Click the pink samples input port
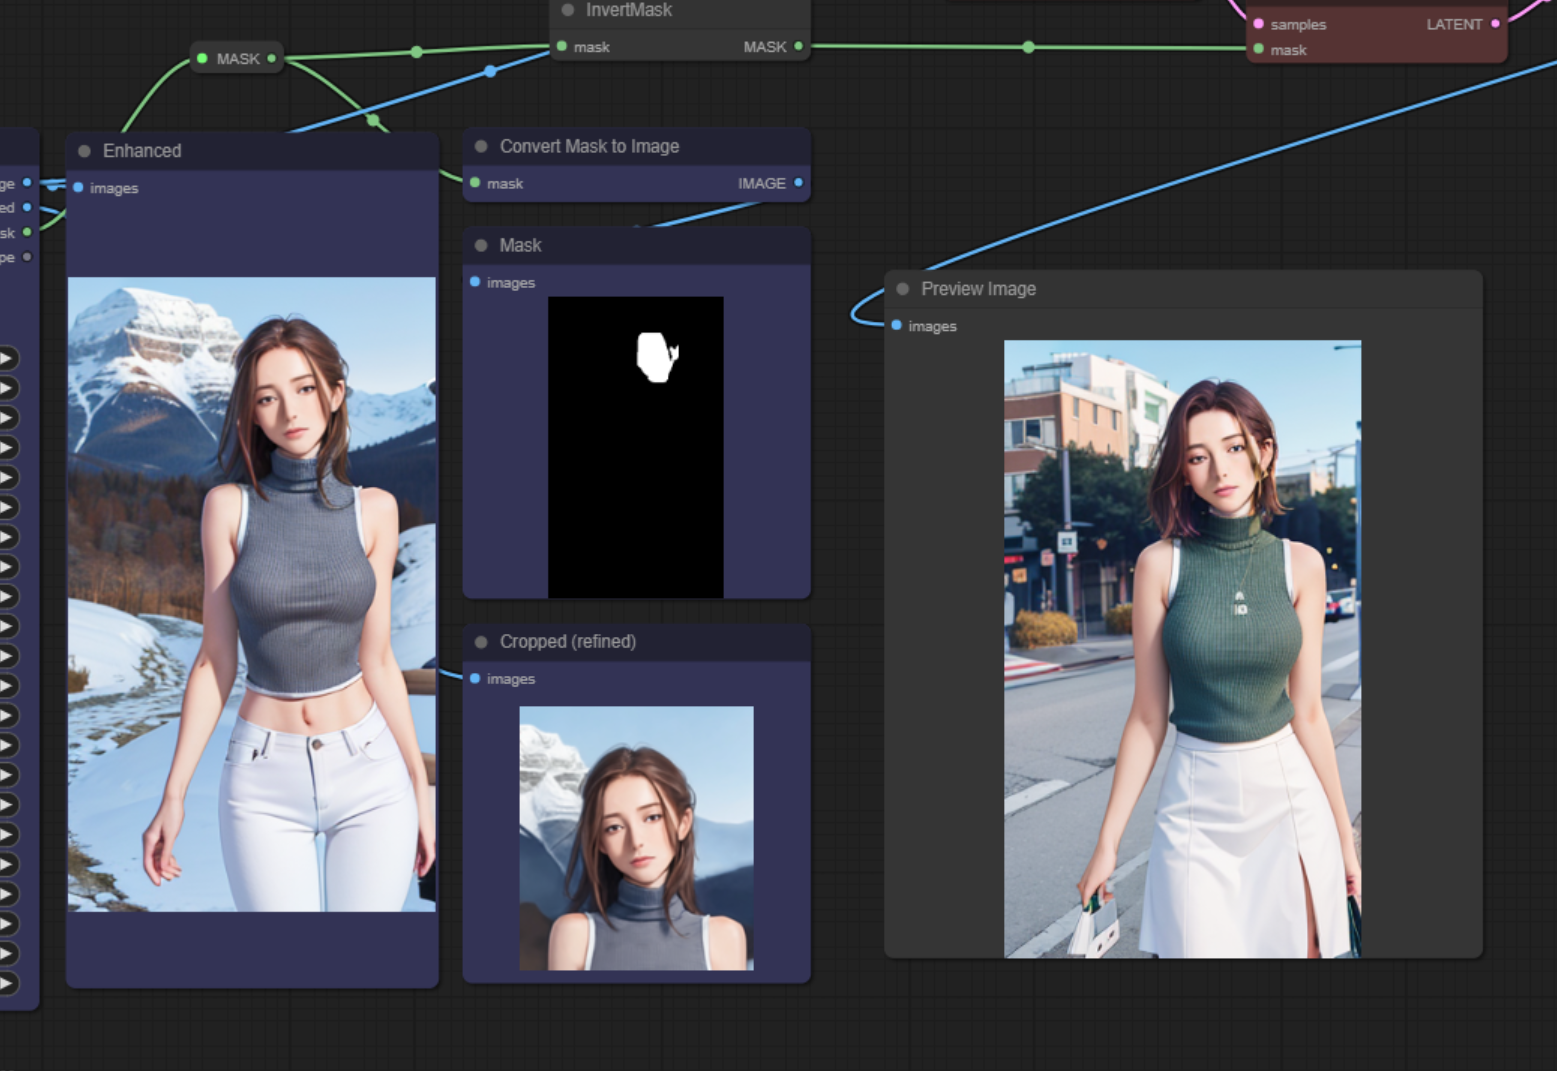 click(x=1258, y=24)
